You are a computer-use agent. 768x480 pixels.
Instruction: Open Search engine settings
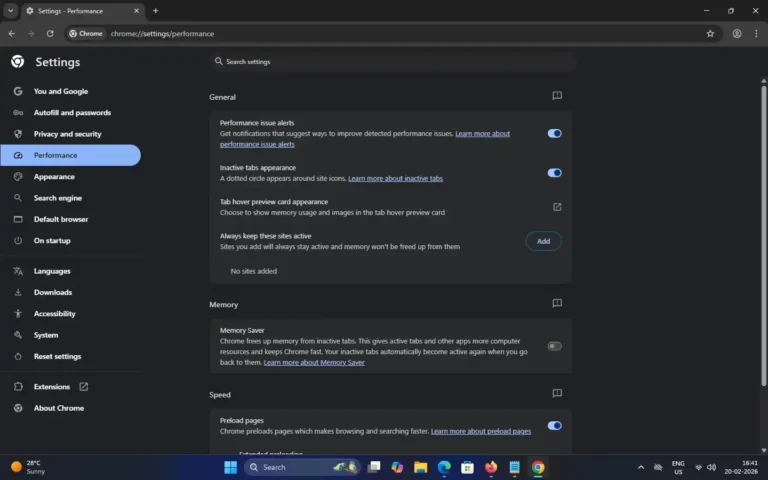pyautogui.click(x=71, y=198)
